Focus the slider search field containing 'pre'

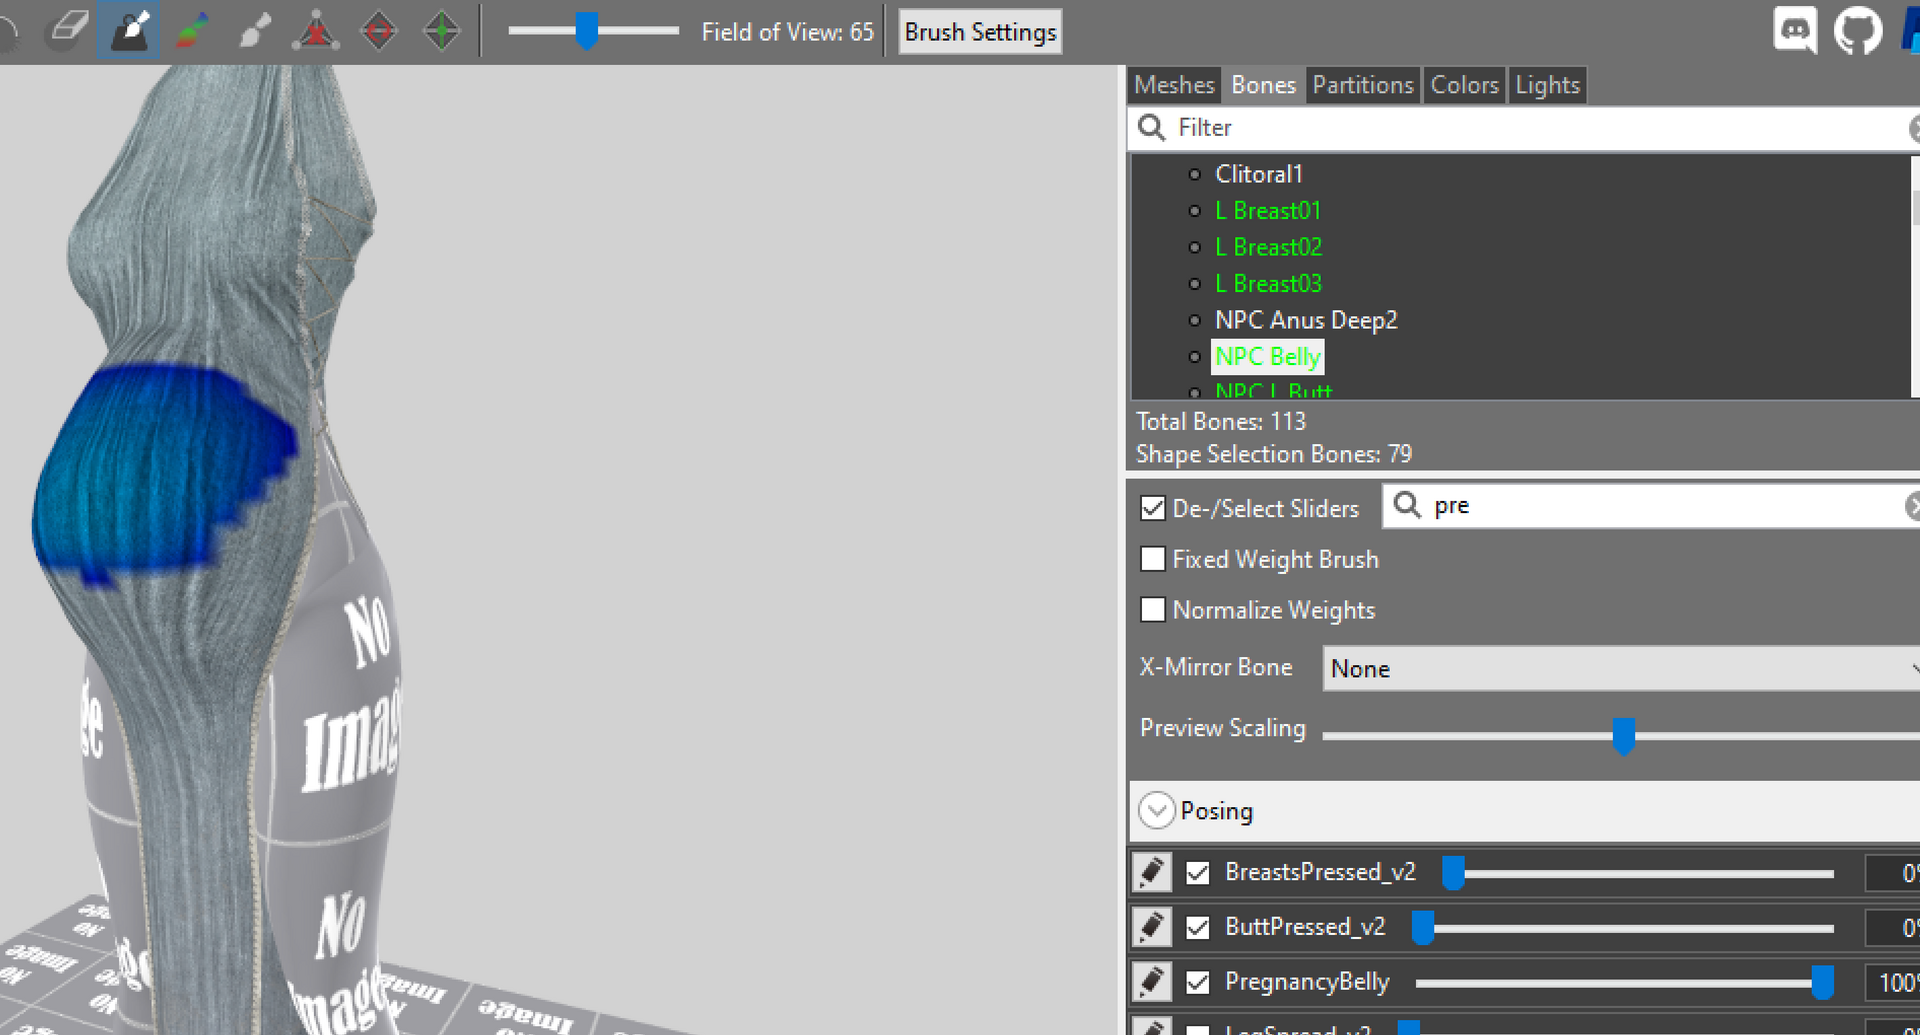[x=1650, y=505]
